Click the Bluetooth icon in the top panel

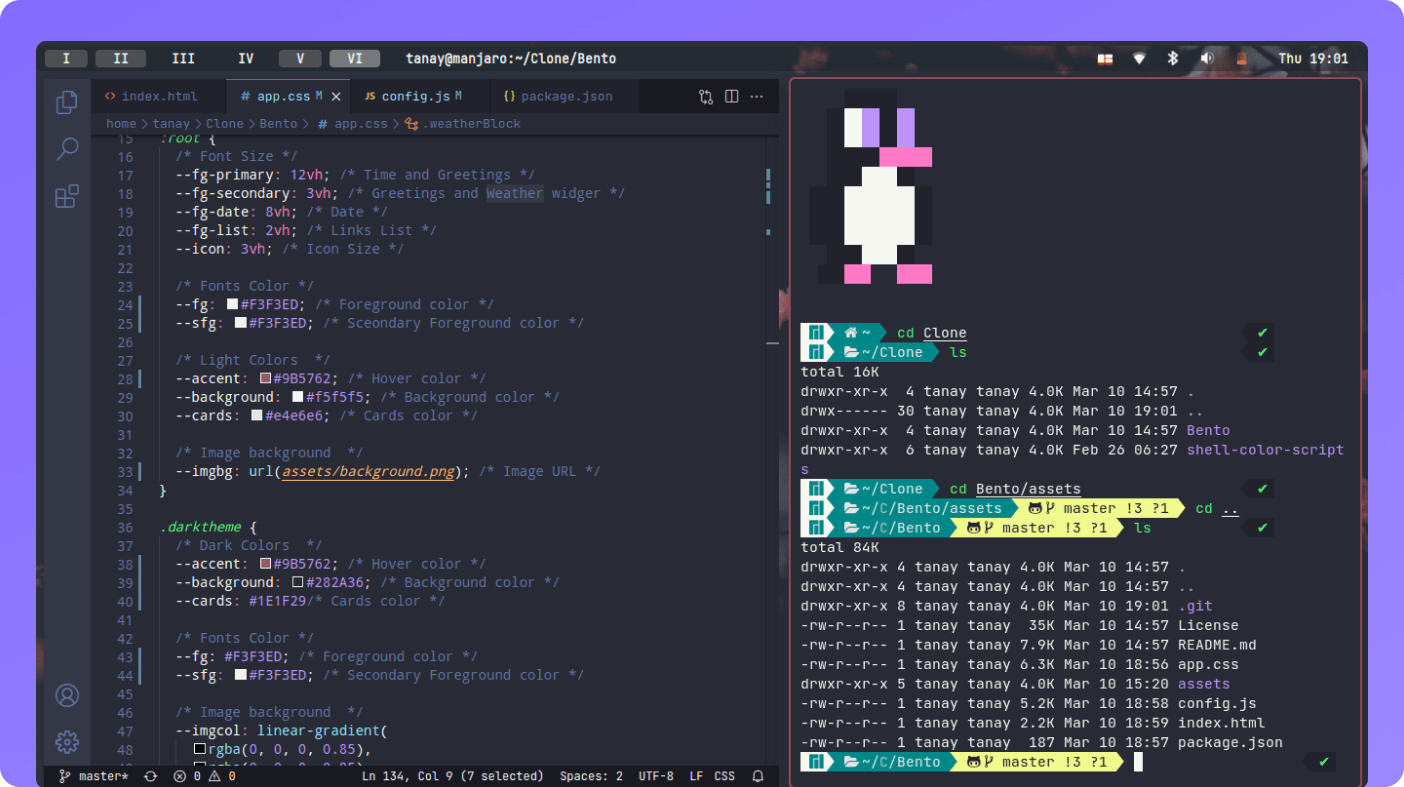(1173, 59)
